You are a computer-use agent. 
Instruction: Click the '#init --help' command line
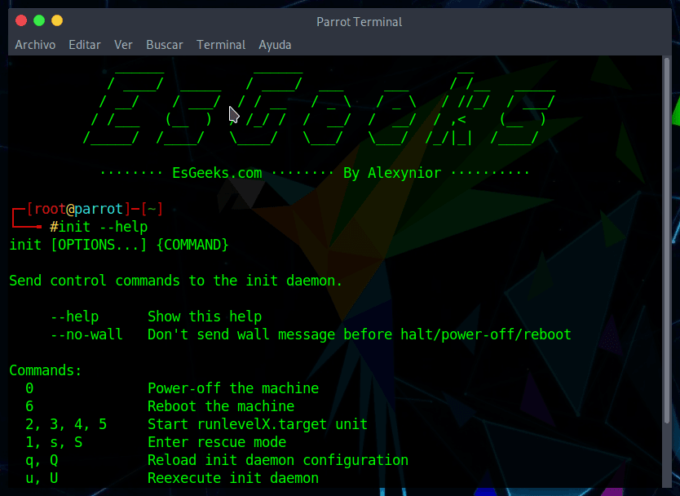pos(98,227)
